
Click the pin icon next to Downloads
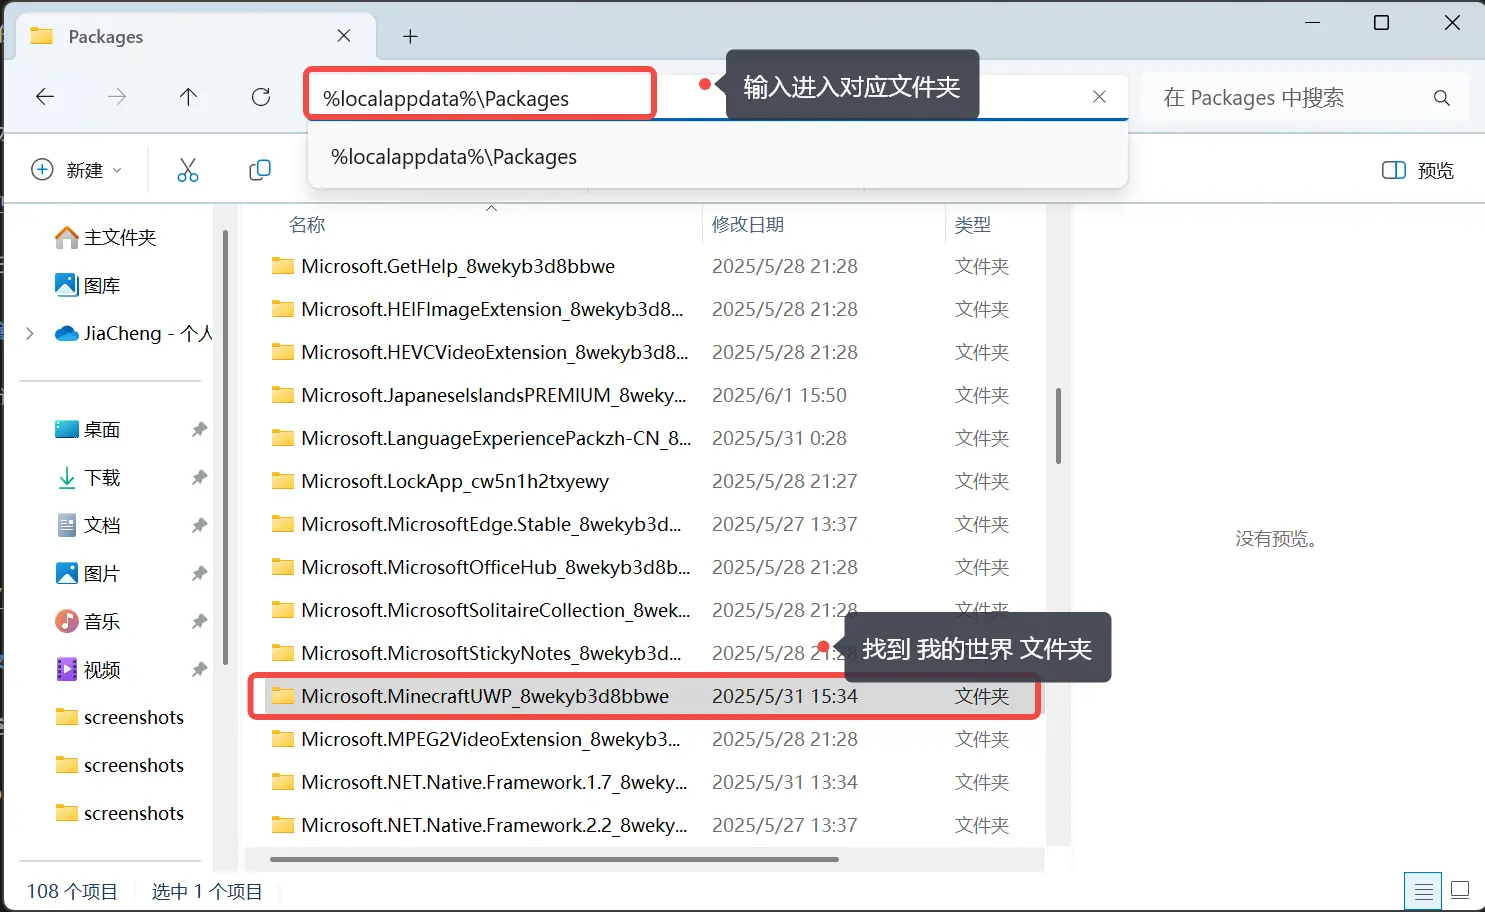tap(199, 477)
